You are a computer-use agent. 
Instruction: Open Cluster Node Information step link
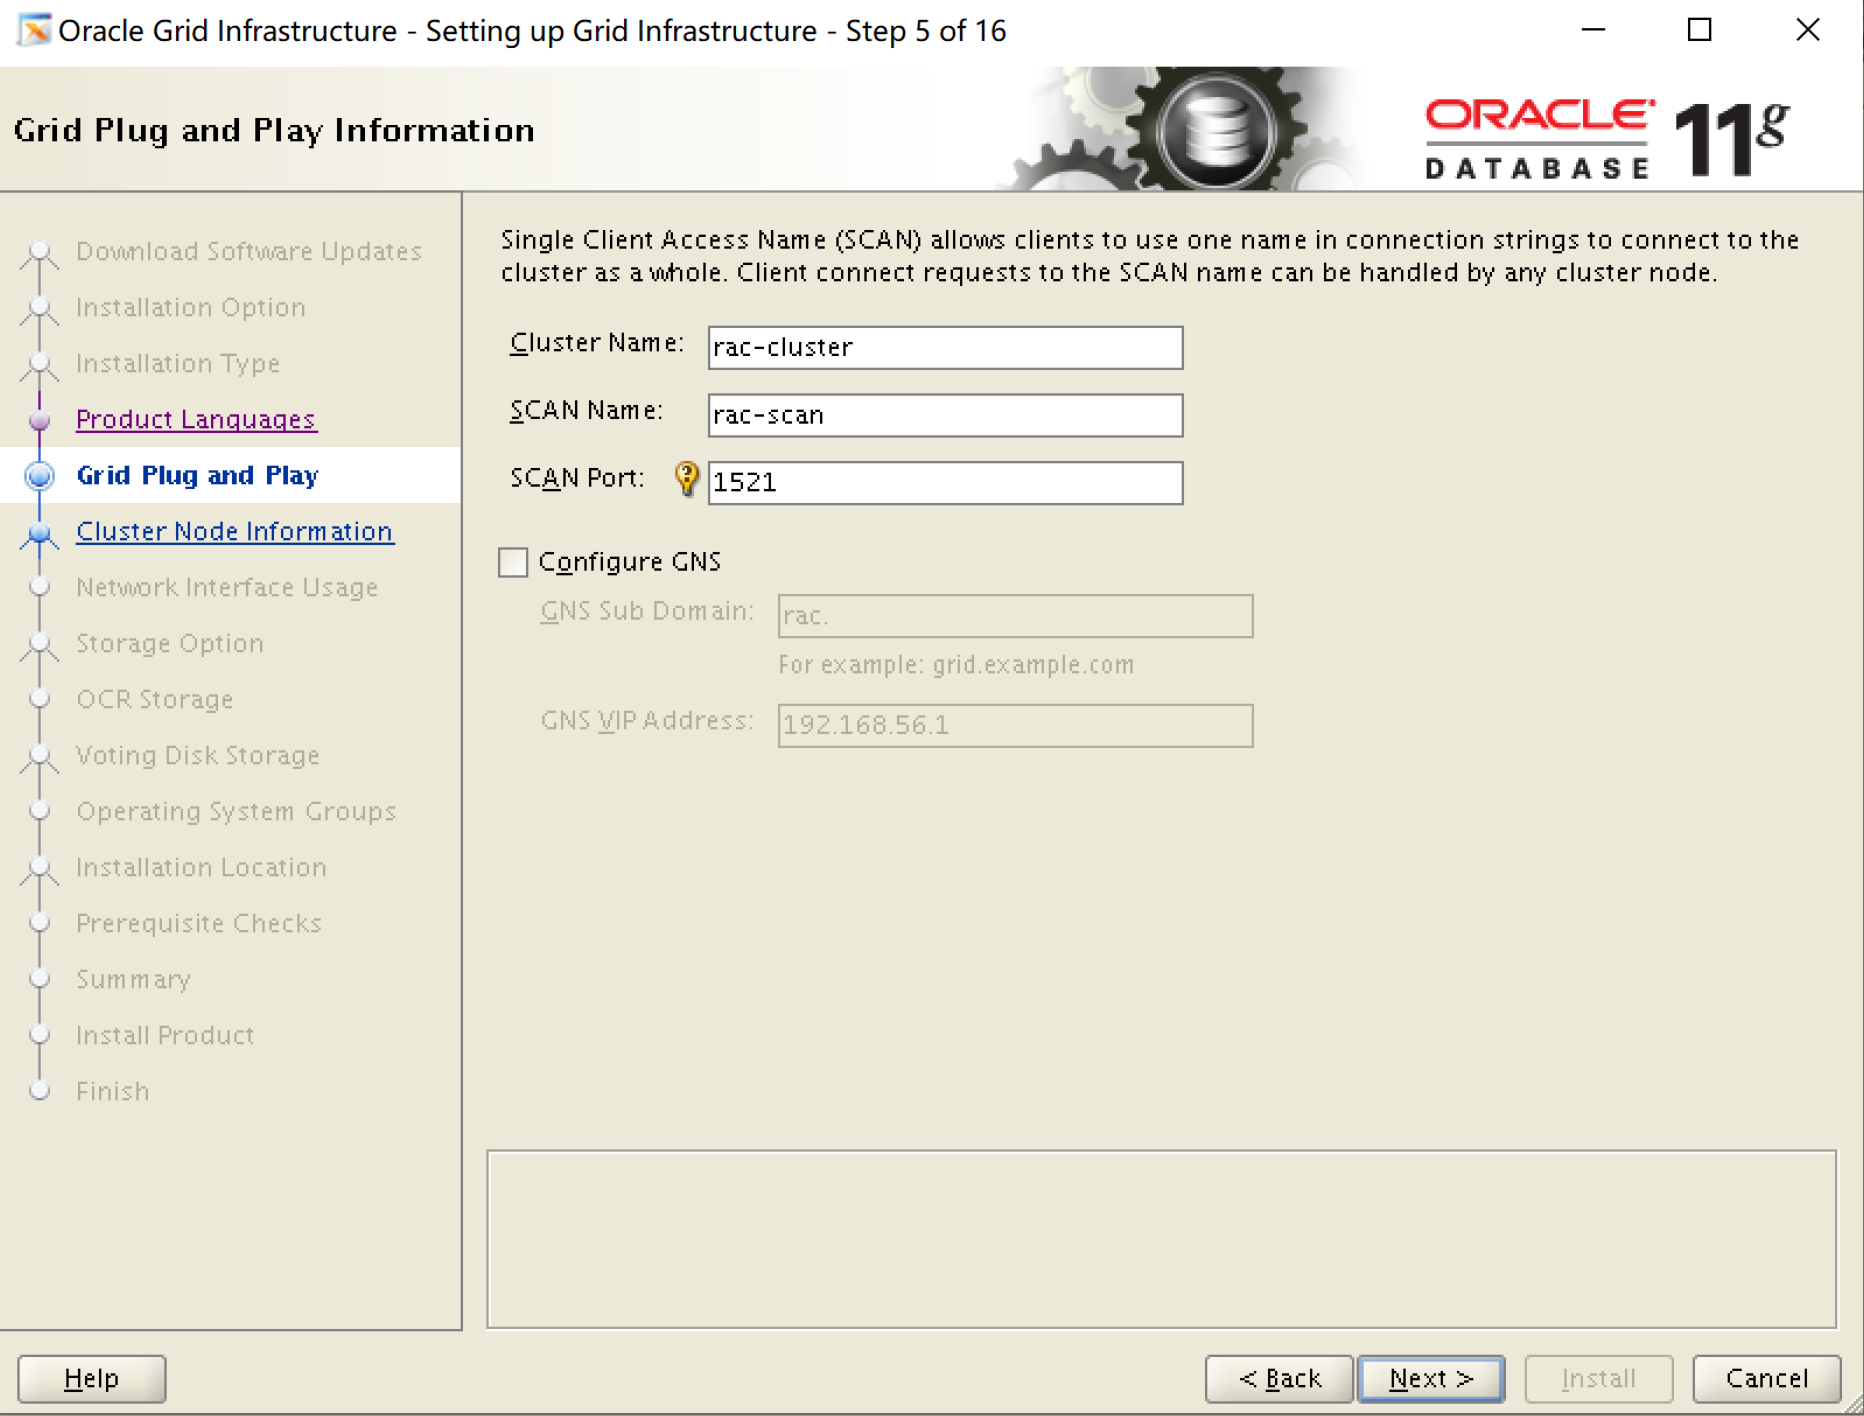click(235, 531)
